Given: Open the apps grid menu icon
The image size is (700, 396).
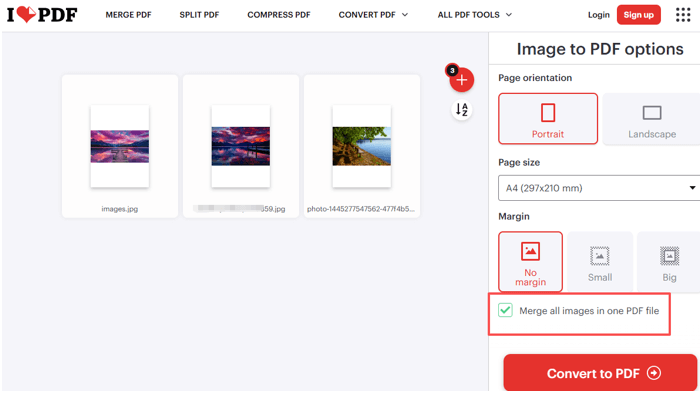Looking at the screenshot, I should point(683,15).
